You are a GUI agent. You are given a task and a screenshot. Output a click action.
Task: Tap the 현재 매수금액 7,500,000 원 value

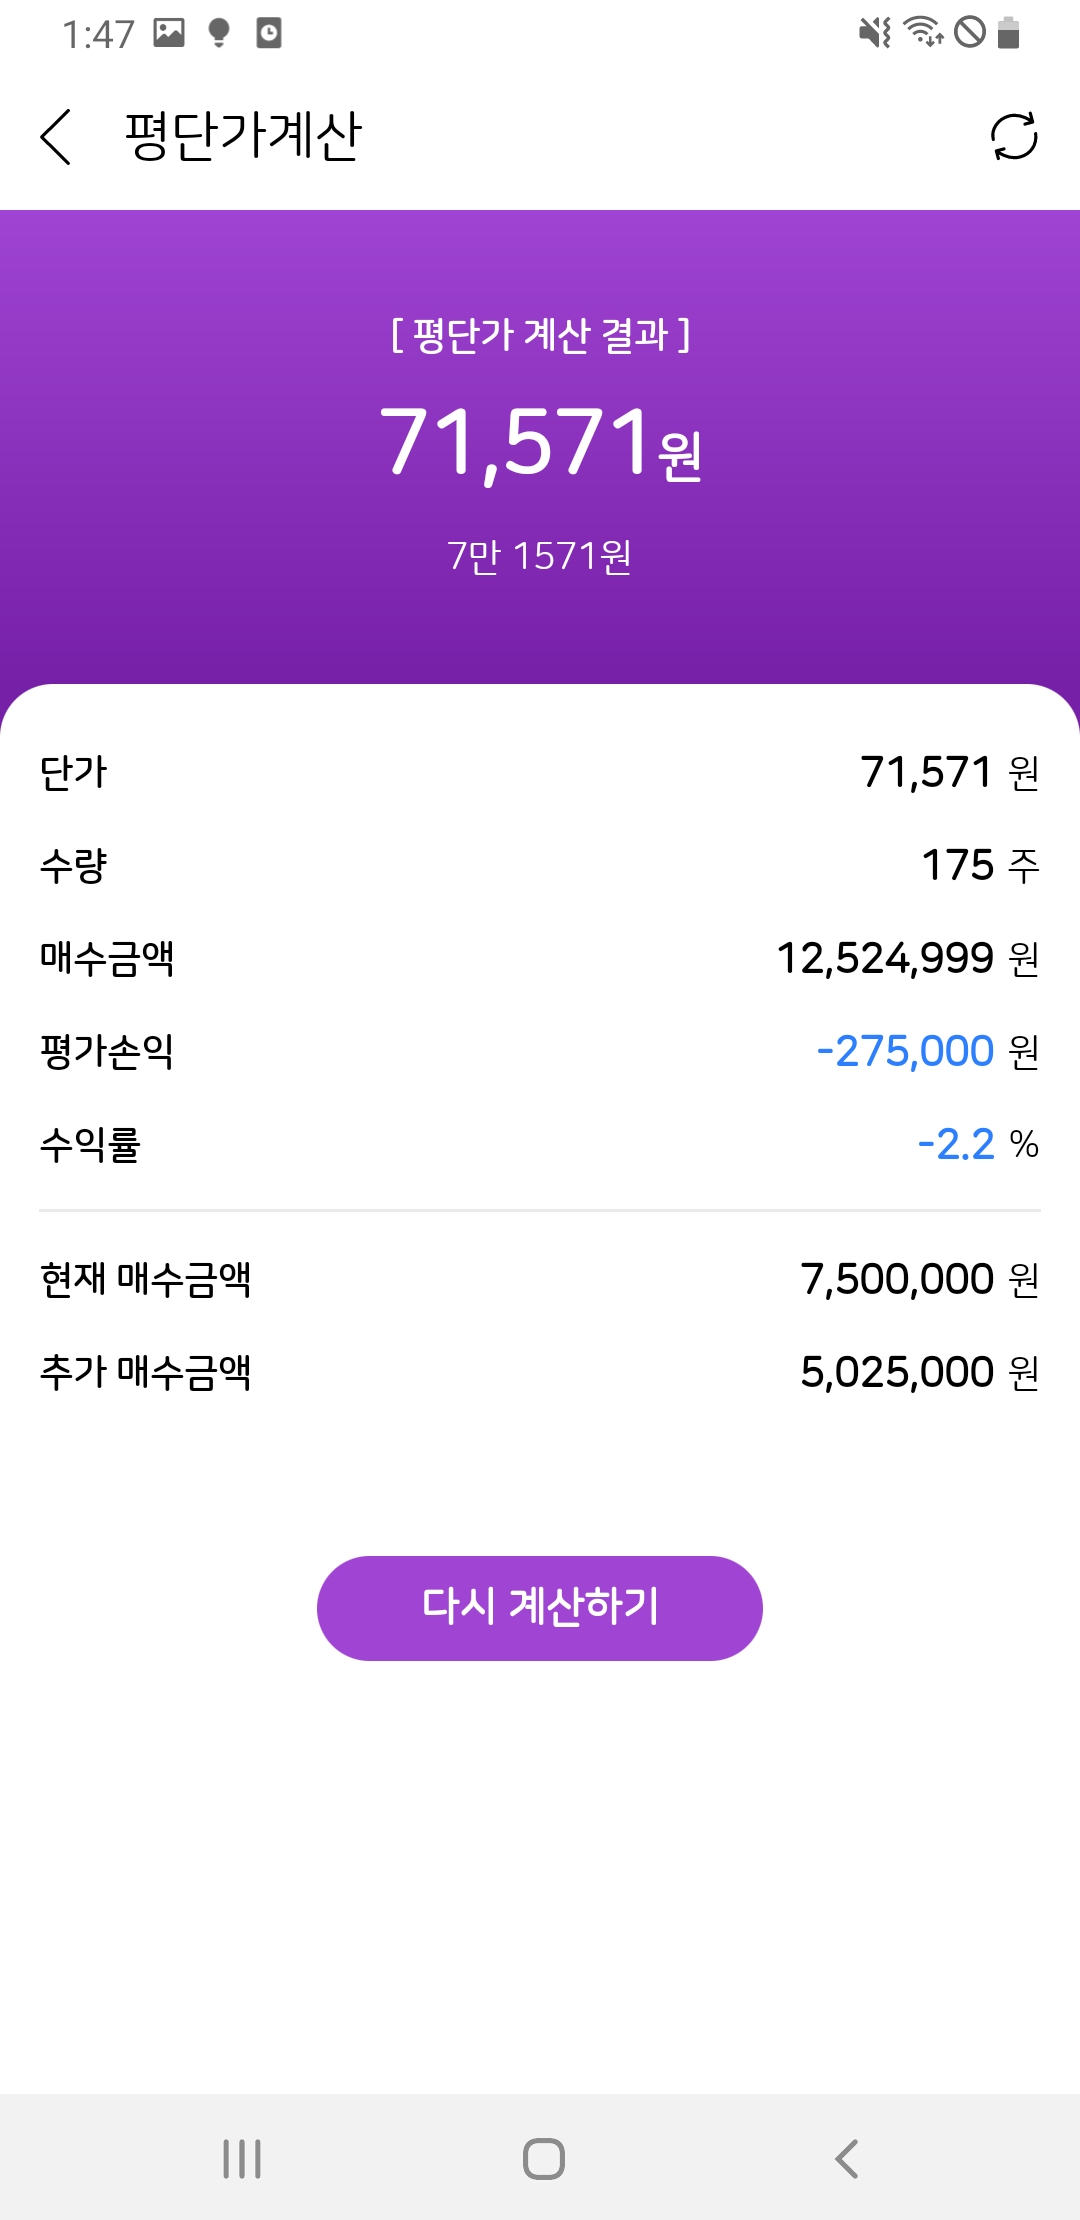[x=919, y=1280]
